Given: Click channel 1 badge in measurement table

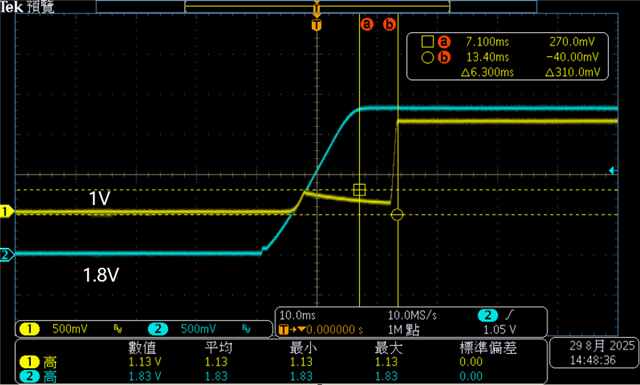Looking at the screenshot, I should click(29, 362).
